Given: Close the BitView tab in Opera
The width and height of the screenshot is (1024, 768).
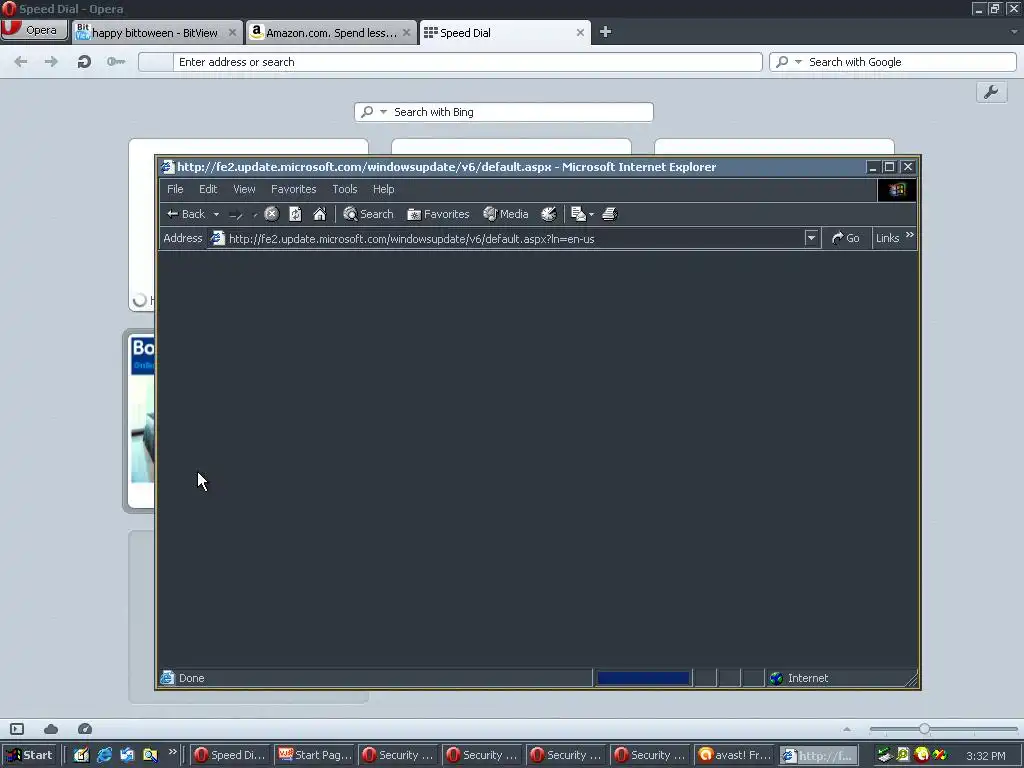Looking at the screenshot, I should tap(232, 33).
